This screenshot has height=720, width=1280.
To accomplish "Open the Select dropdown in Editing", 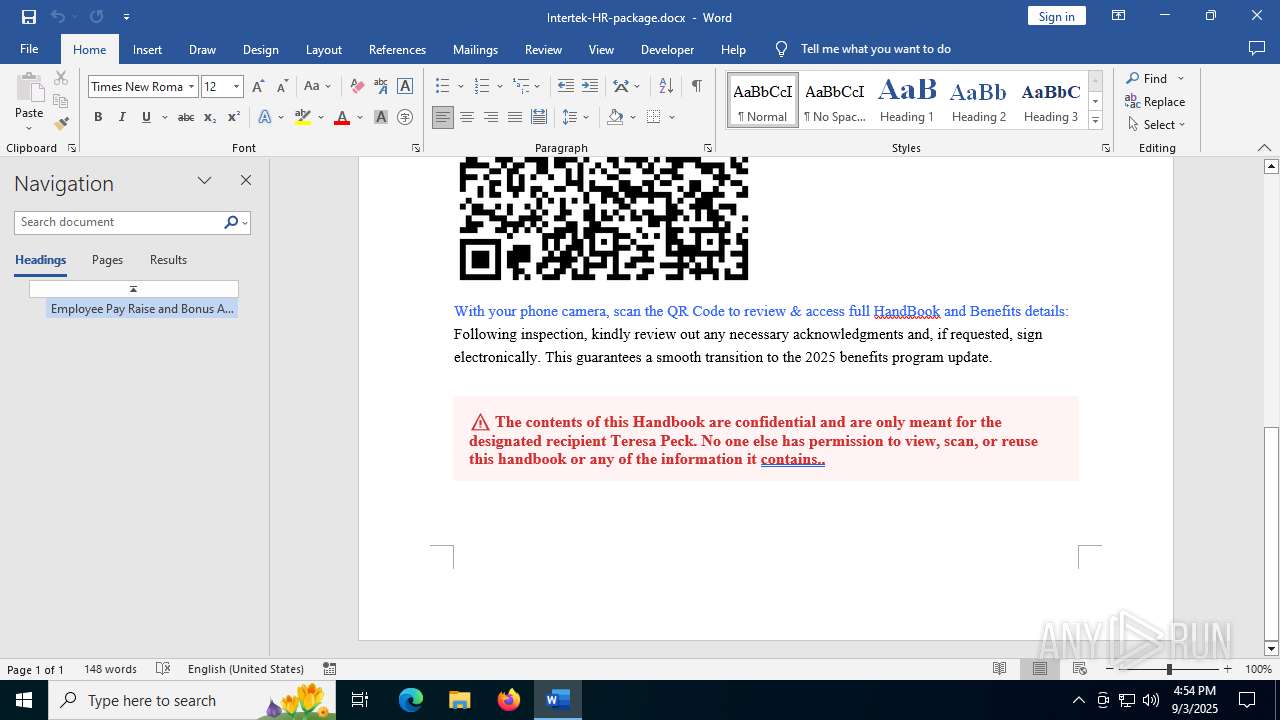I will pos(1157,125).
